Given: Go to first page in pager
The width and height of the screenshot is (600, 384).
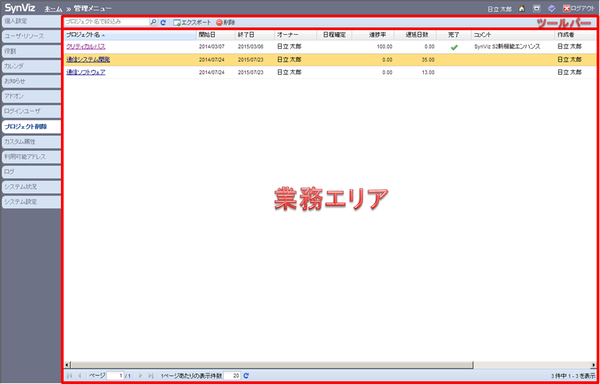Looking at the screenshot, I should (70, 376).
